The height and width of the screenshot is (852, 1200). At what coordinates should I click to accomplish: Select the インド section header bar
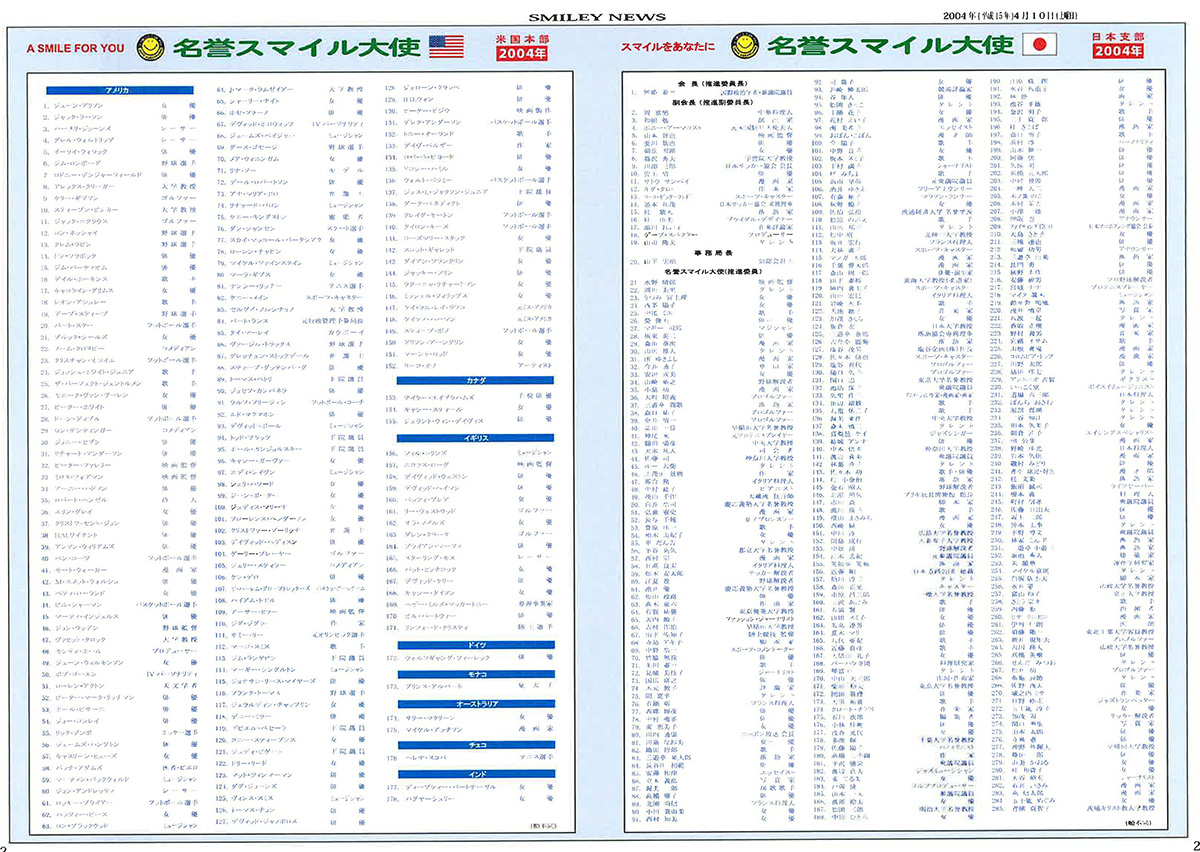pos(475,774)
